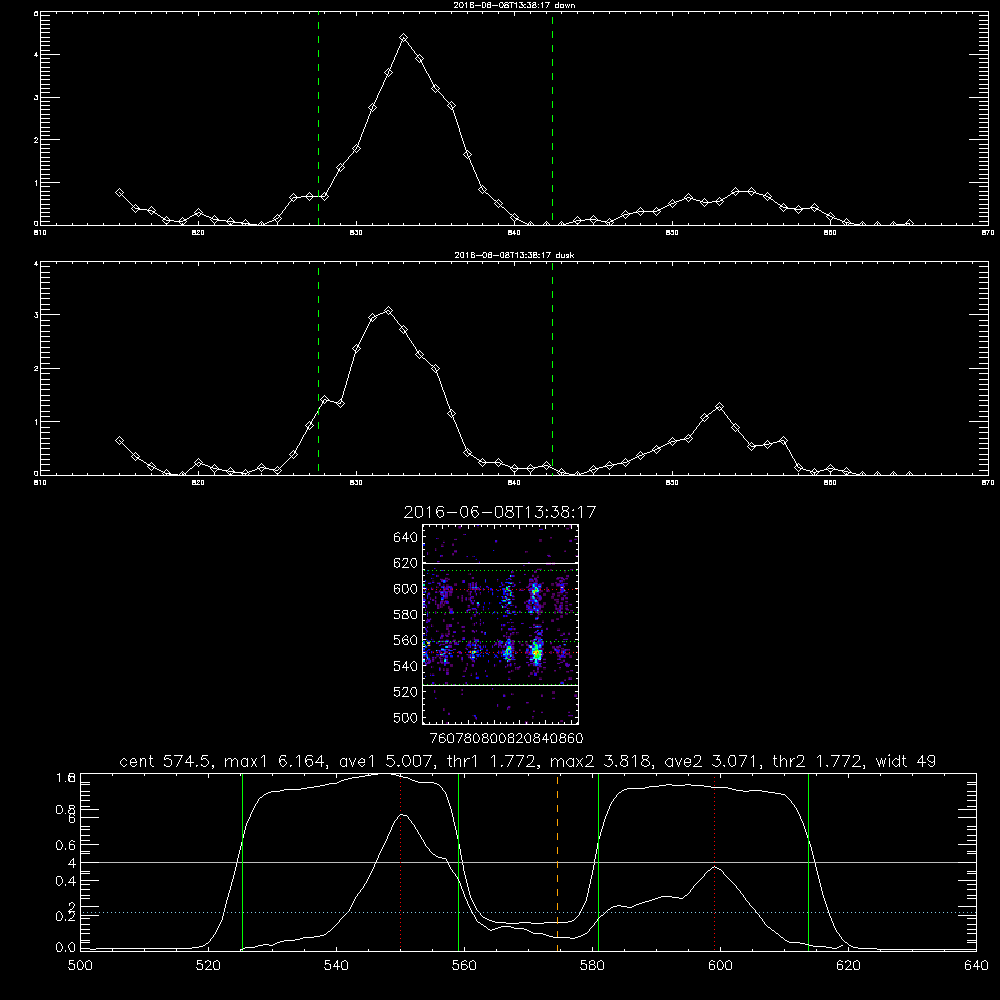This screenshot has width=1000, height=1000.
Task: Click the '600' label on the image y-axis
Action: pyautogui.click(x=406, y=589)
